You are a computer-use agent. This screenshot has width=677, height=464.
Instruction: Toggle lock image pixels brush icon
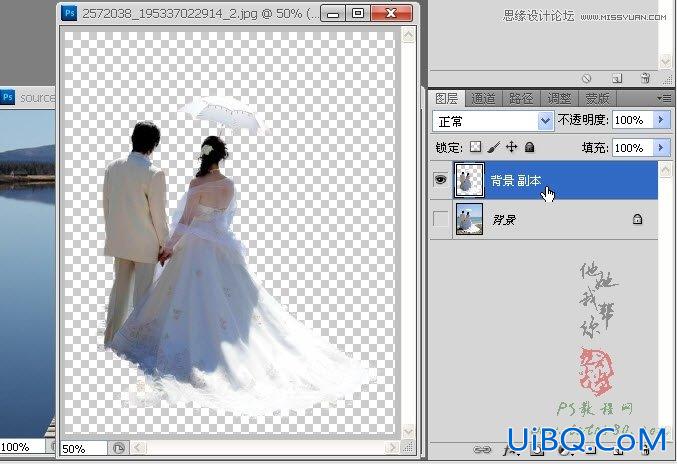click(494, 147)
